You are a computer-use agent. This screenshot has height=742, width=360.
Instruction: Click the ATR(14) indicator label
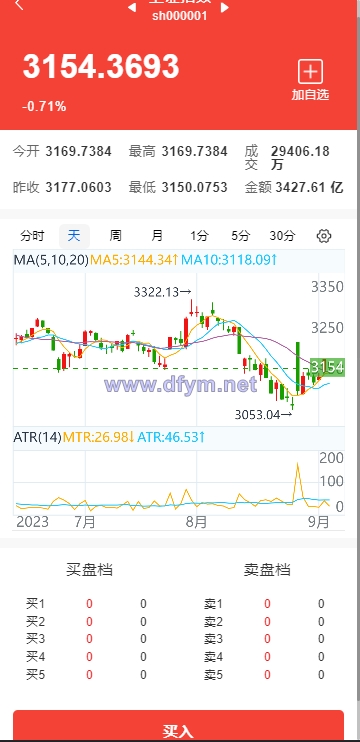(38, 437)
